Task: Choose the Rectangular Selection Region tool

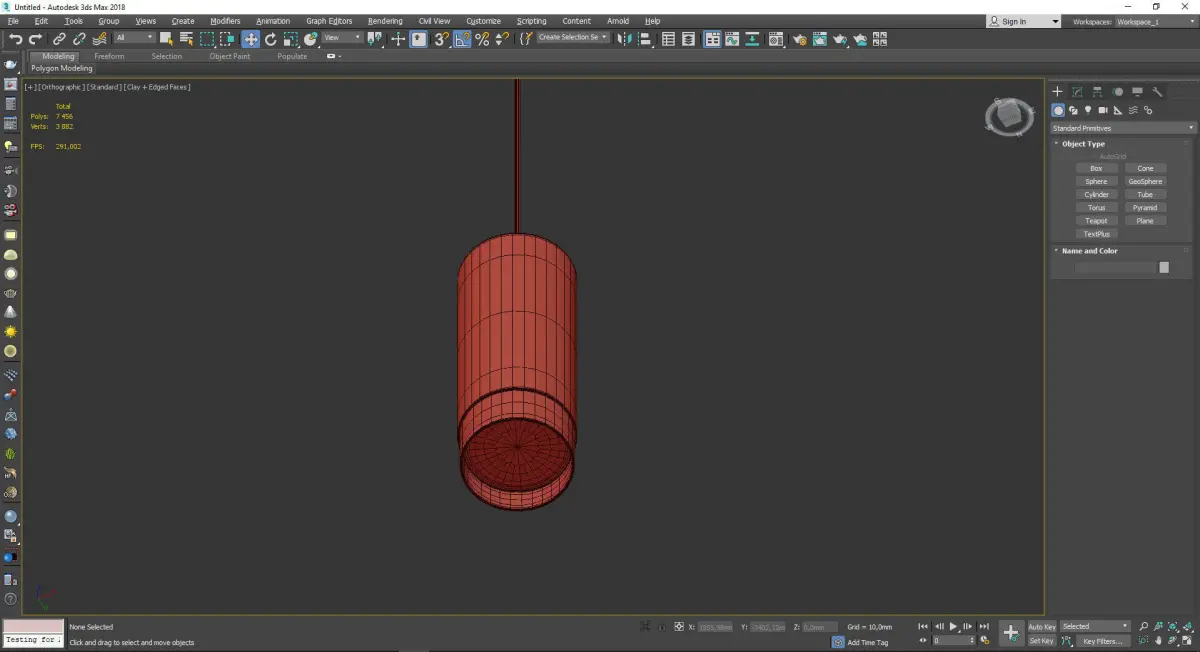Action: tap(207, 39)
